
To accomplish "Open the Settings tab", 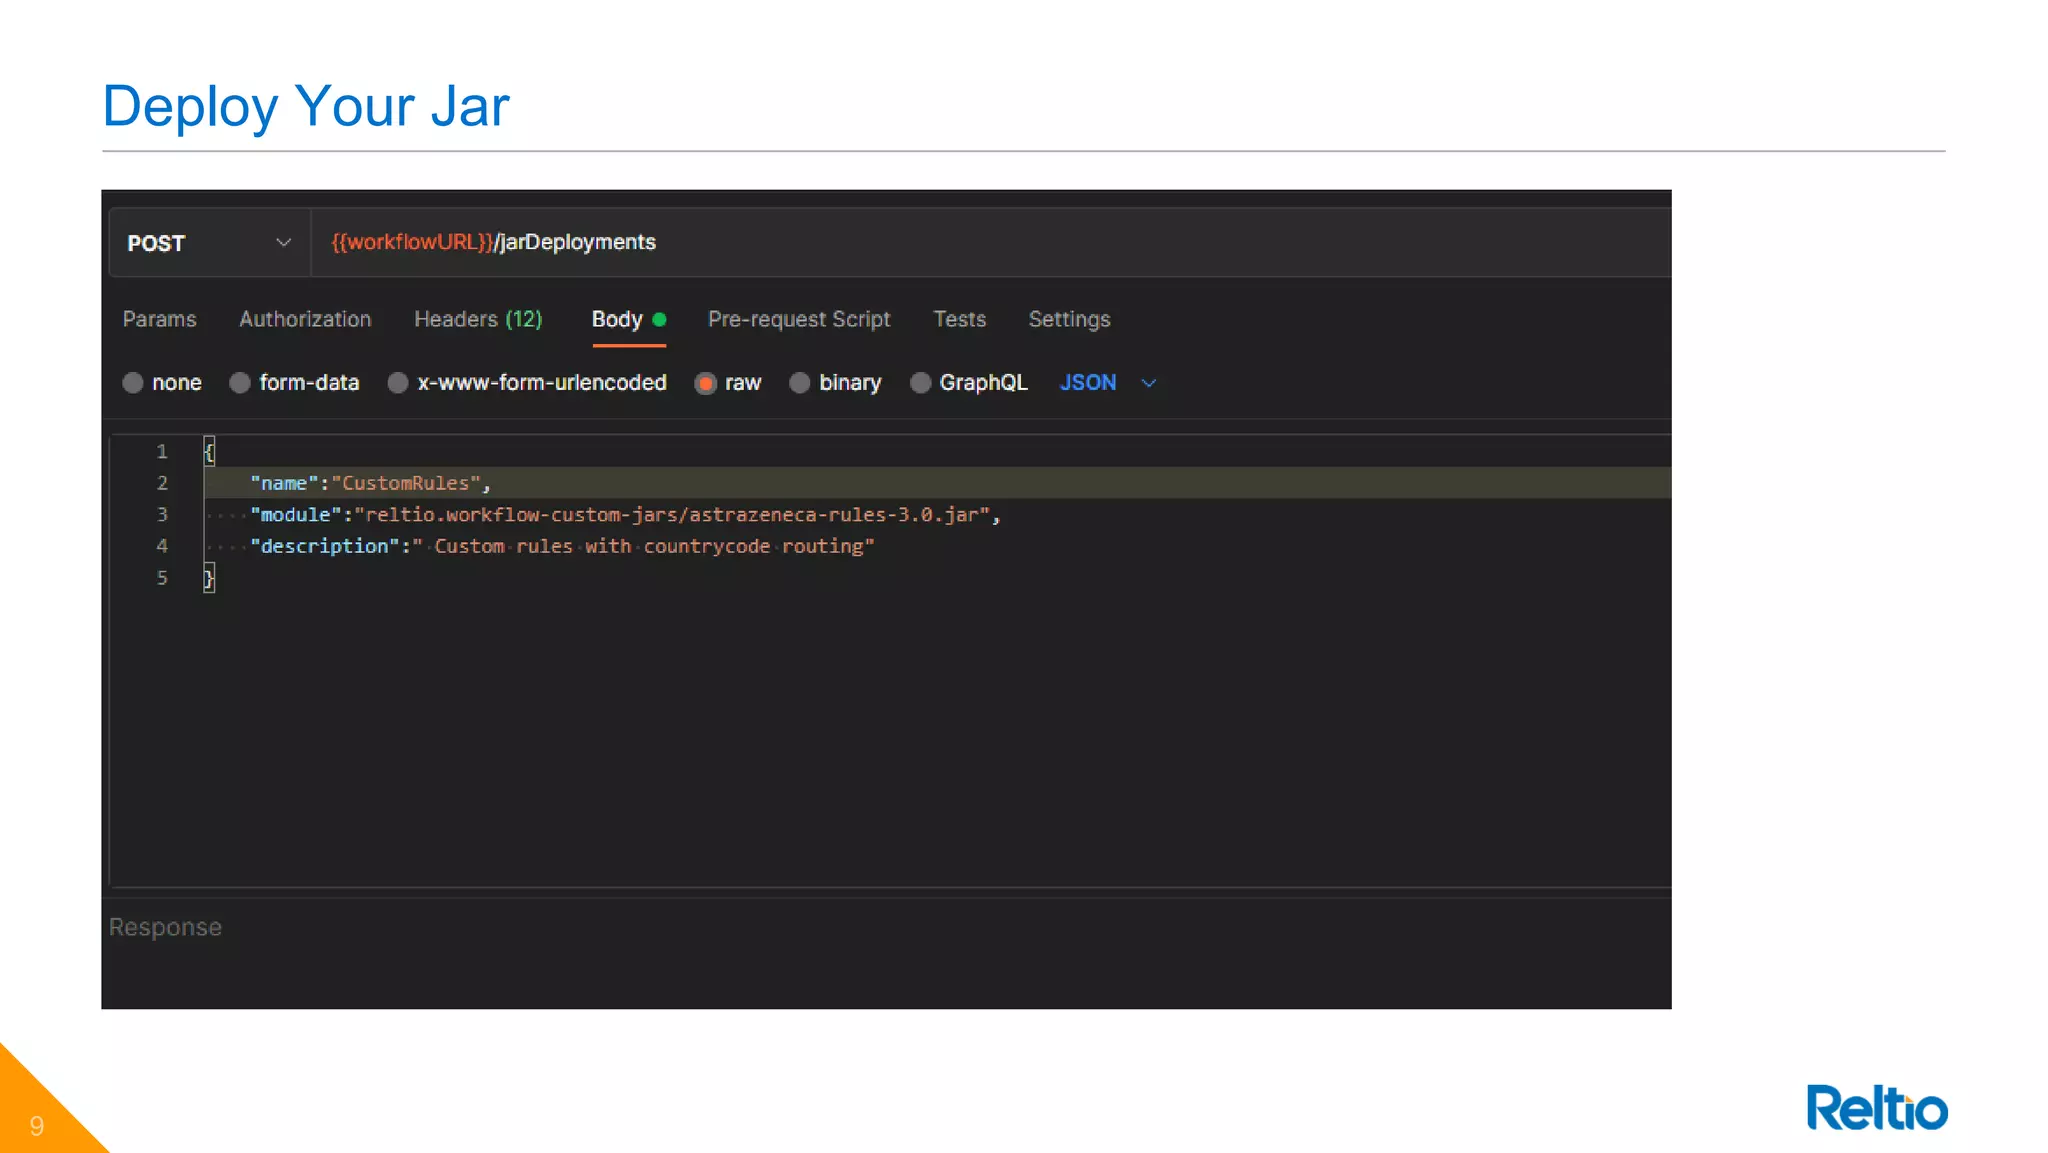I will tap(1069, 319).
